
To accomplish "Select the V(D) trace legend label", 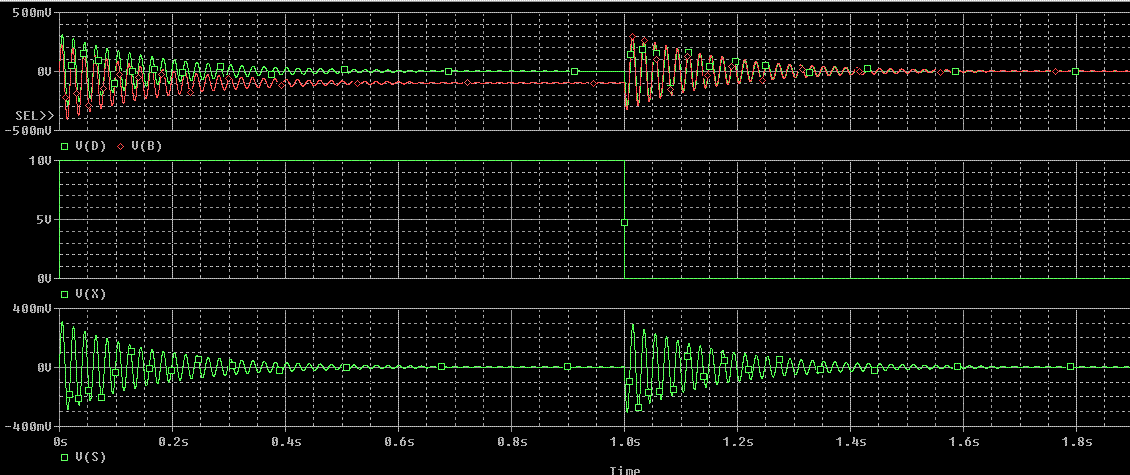I will click(x=90, y=146).
